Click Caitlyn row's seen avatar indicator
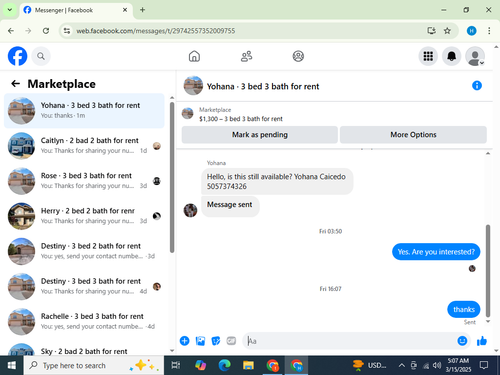The image size is (500, 375). coord(157,146)
